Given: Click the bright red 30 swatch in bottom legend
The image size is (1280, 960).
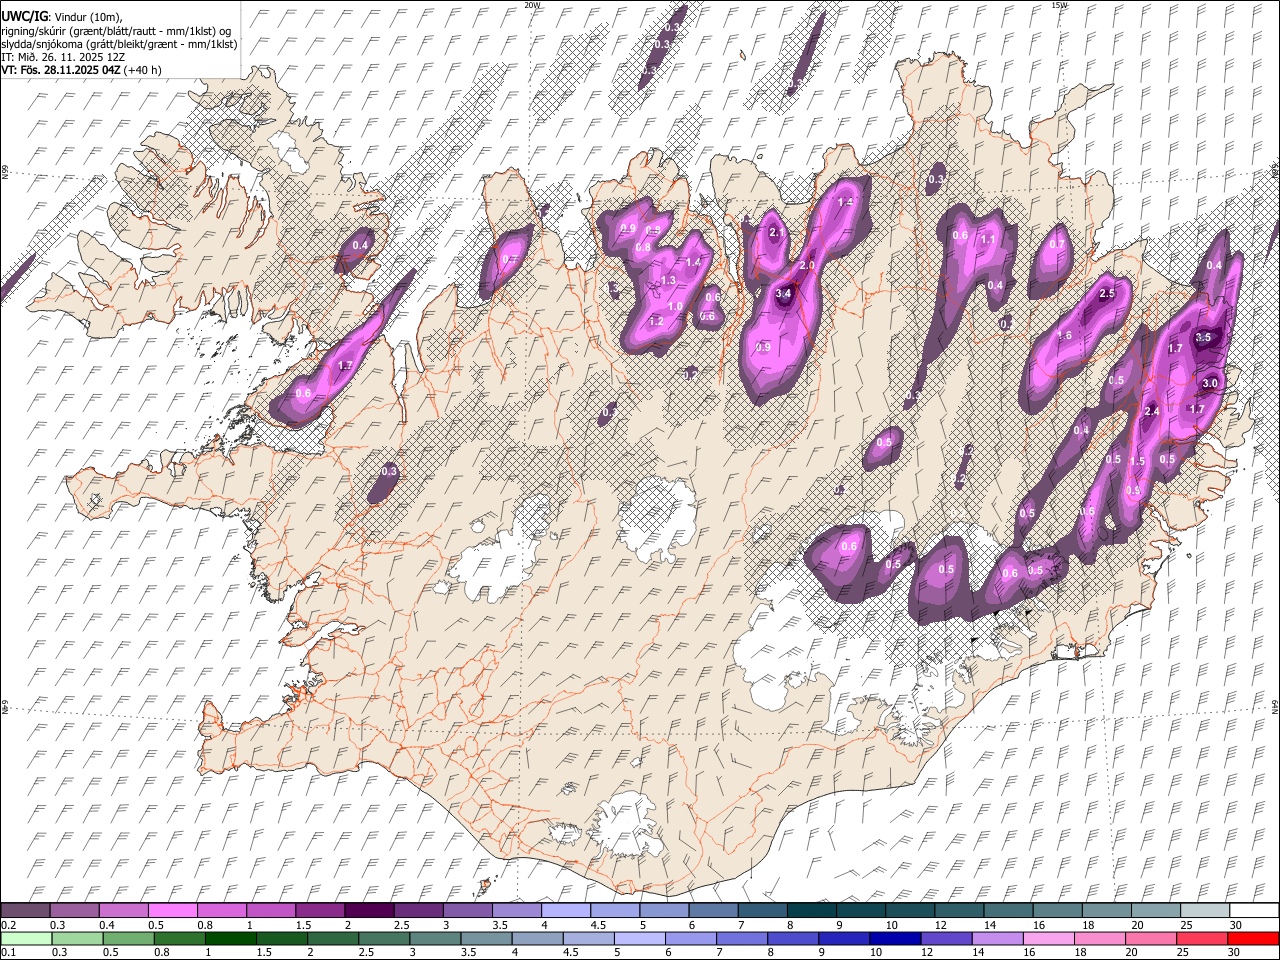Looking at the screenshot, I should (1253, 938).
